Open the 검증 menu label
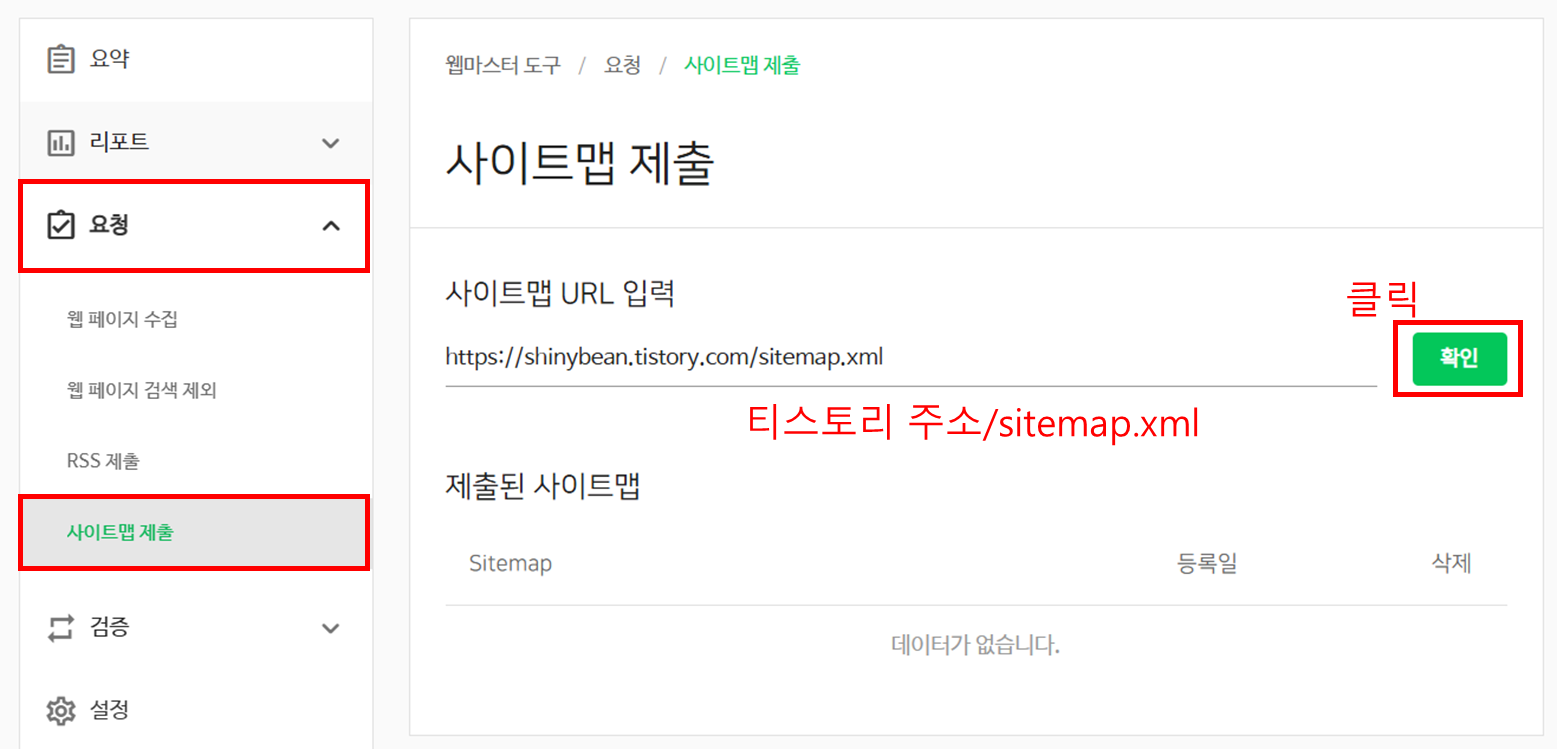This screenshot has width=1557, height=749. 109,628
